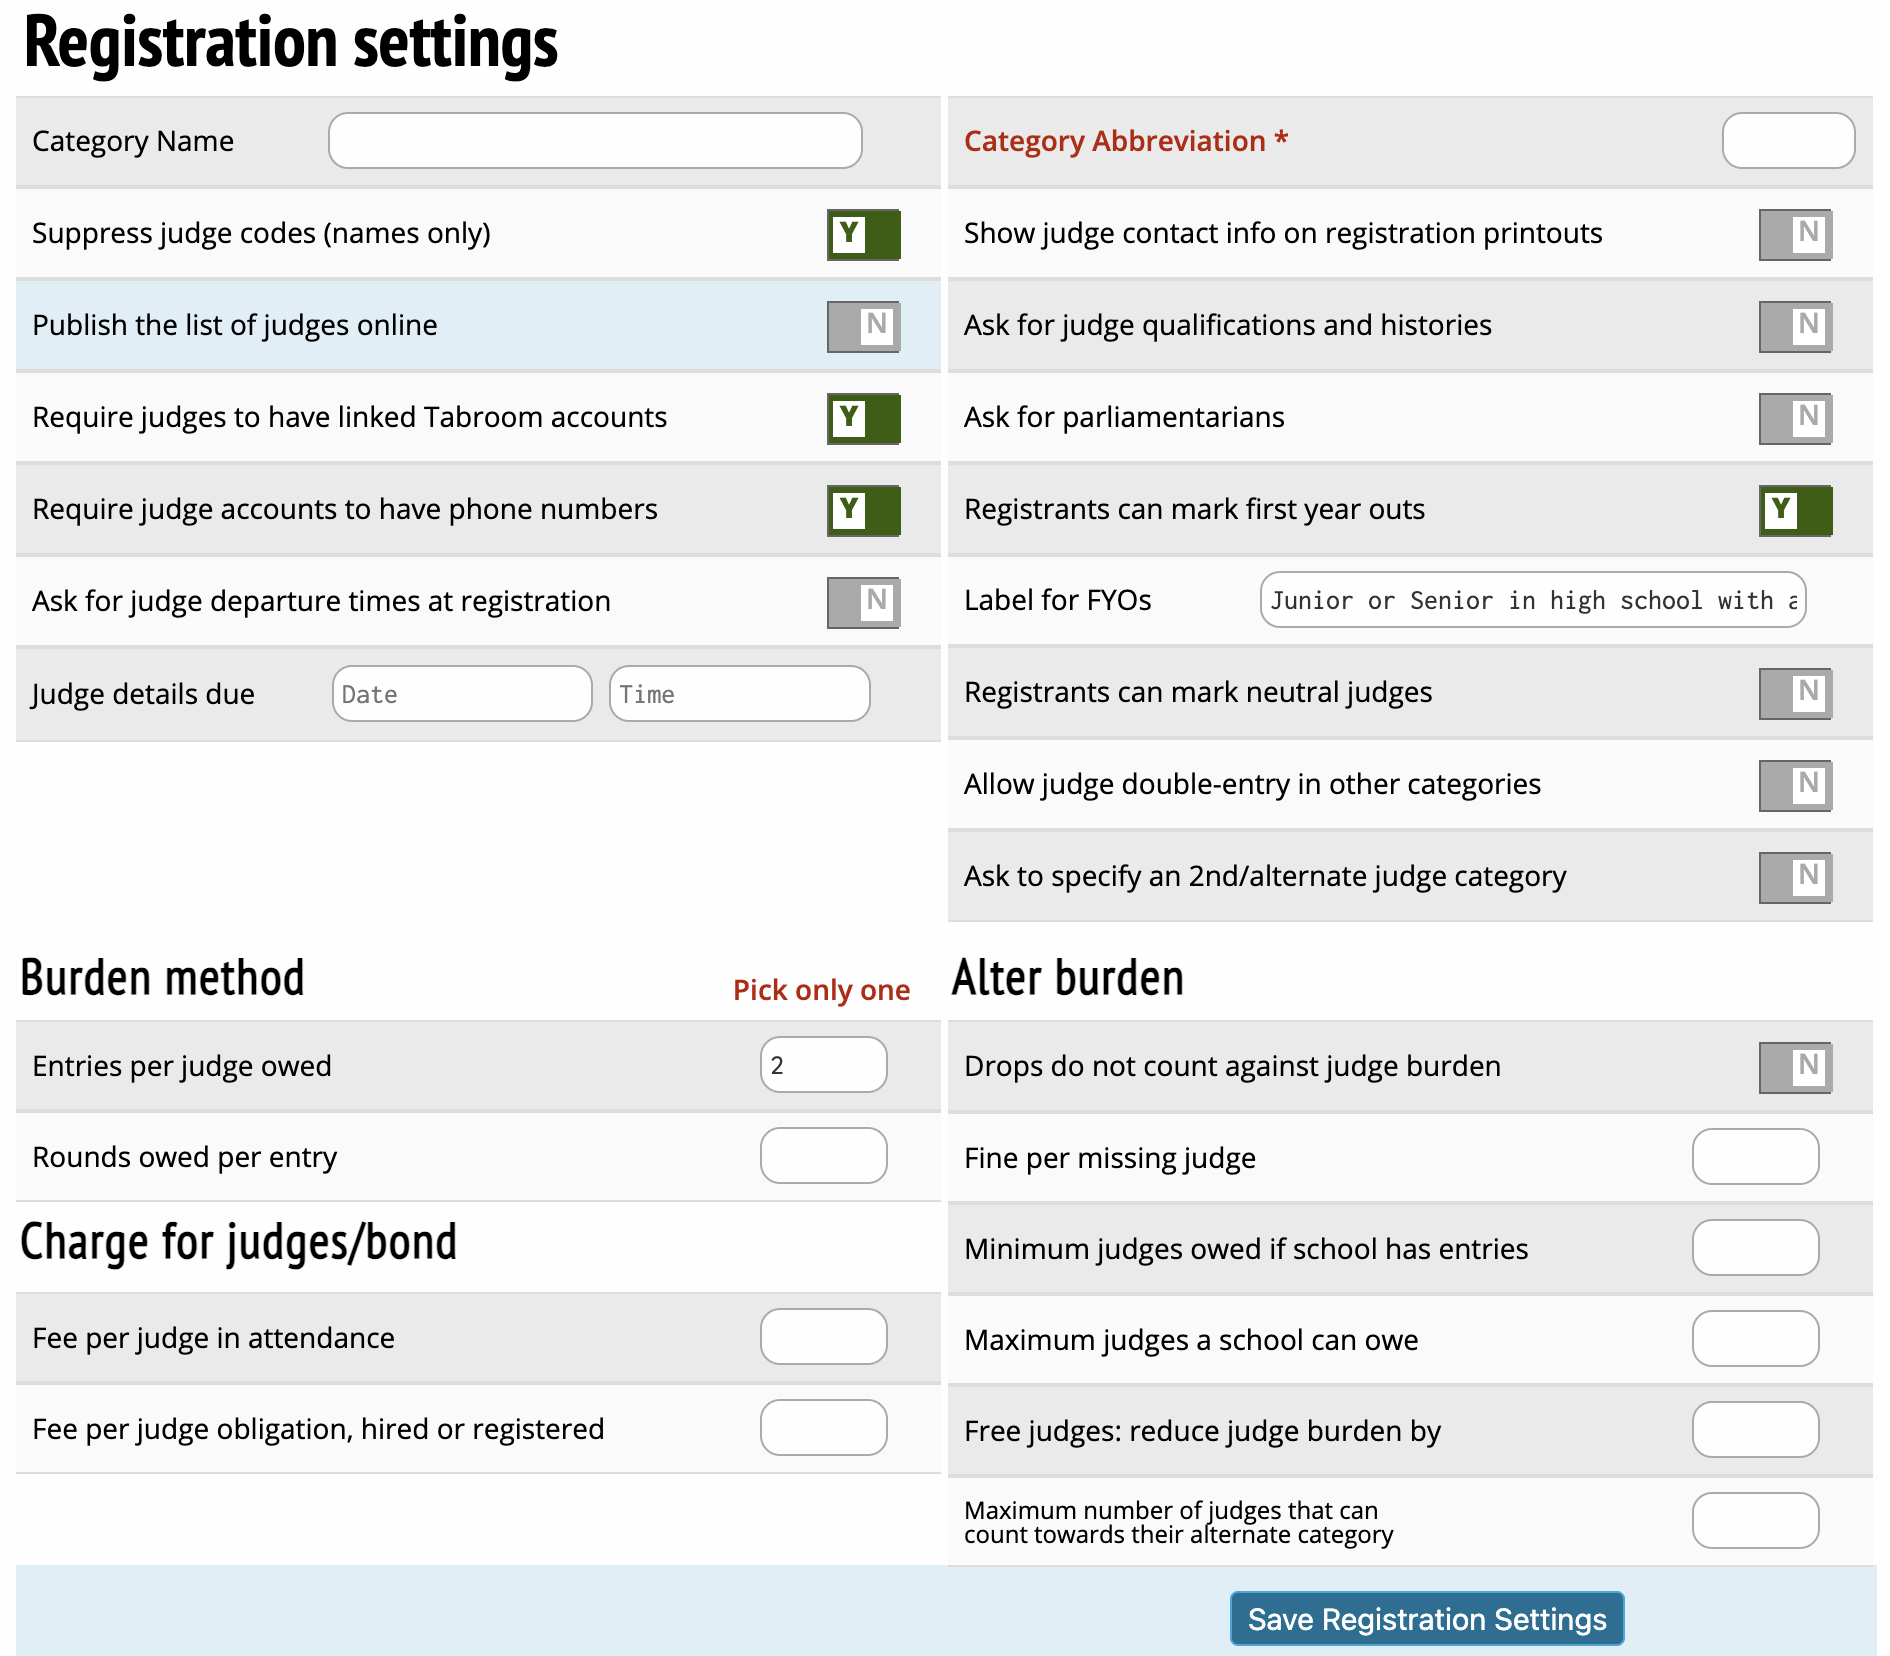The image size is (1890, 1656).
Task: Turn off Registrants can mark first year outs
Action: click(x=1795, y=510)
